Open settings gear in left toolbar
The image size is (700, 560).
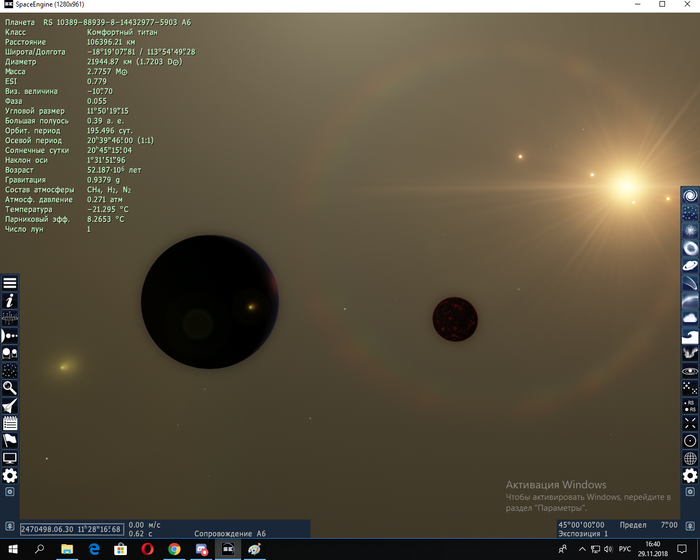(x=10, y=475)
